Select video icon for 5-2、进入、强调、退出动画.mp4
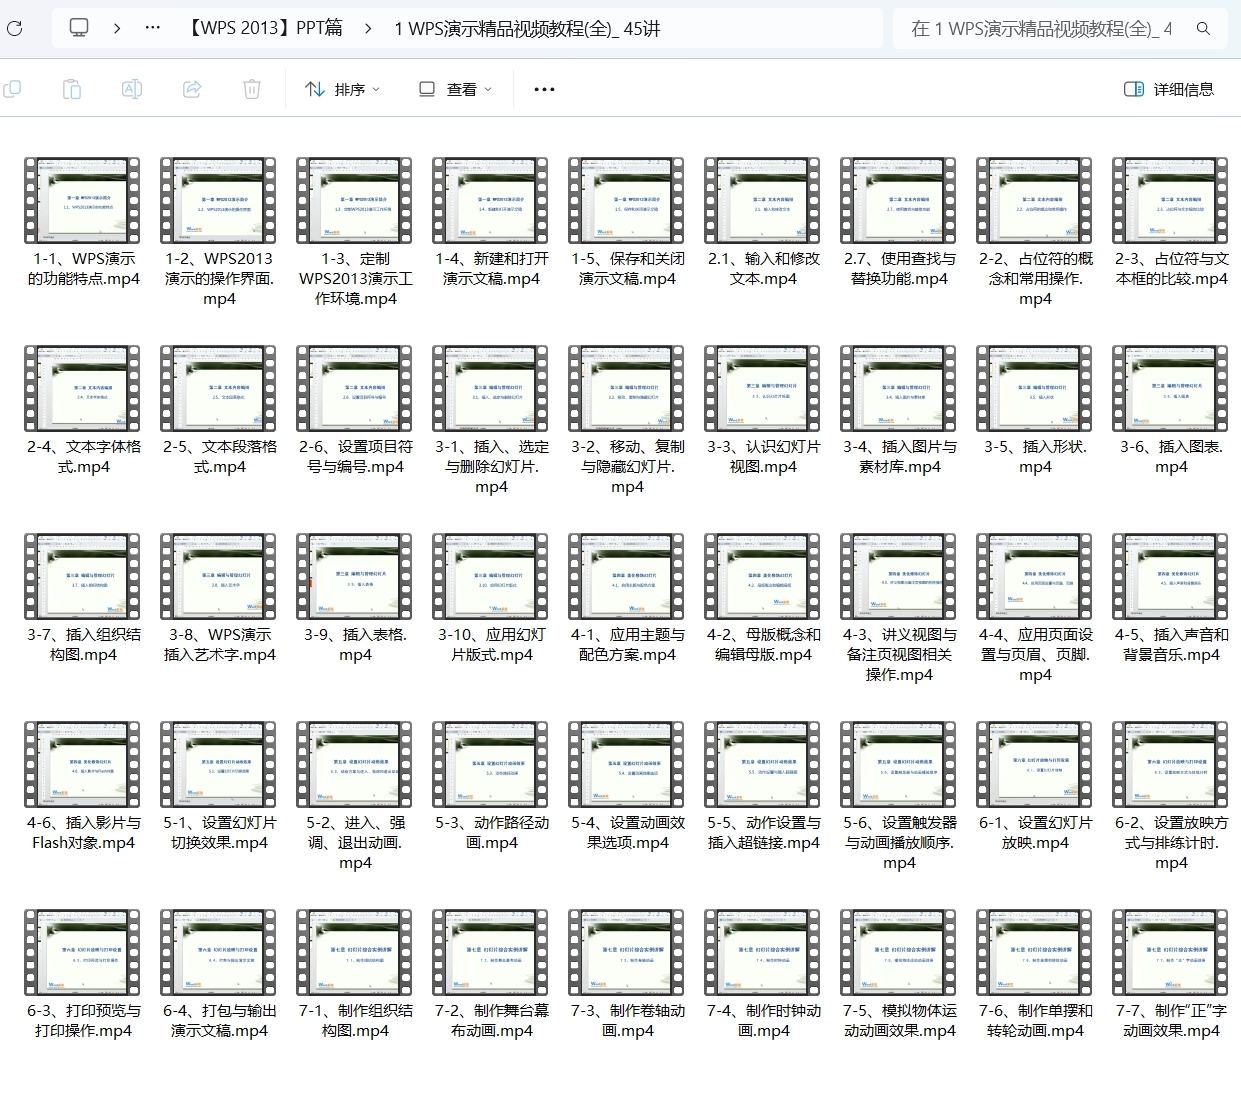 coord(355,765)
